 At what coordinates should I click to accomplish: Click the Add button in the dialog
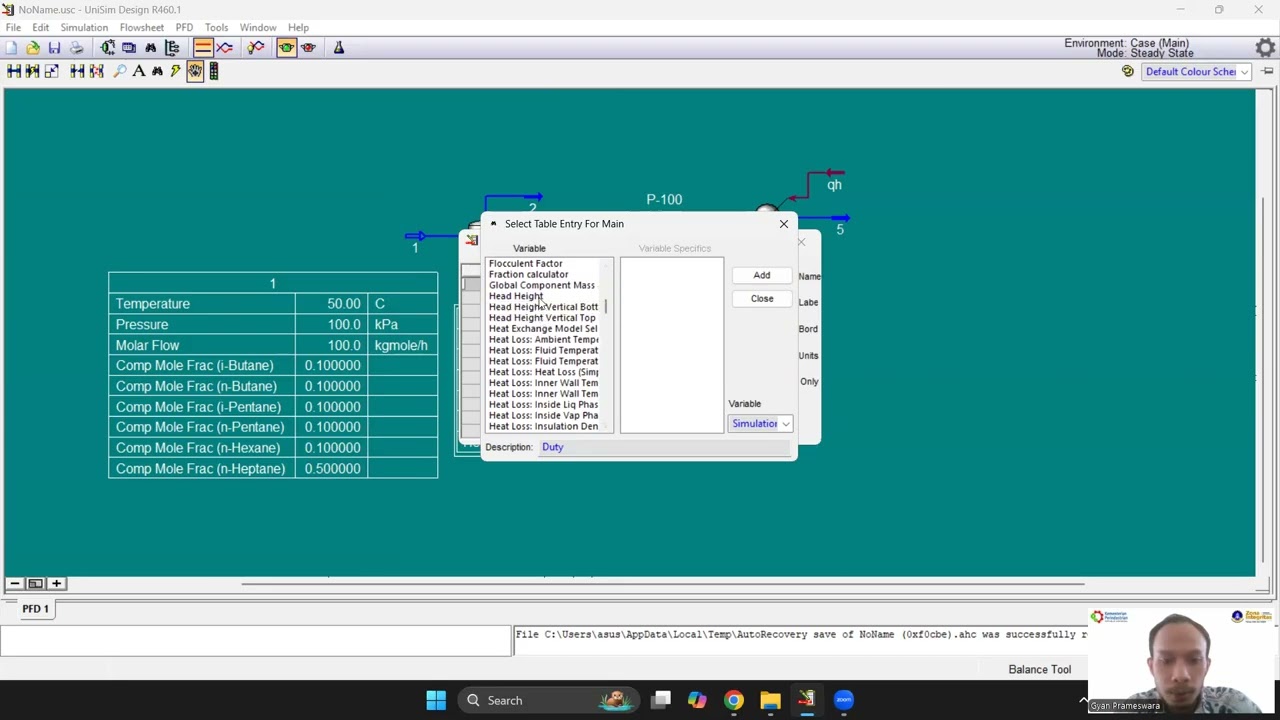[x=762, y=276]
